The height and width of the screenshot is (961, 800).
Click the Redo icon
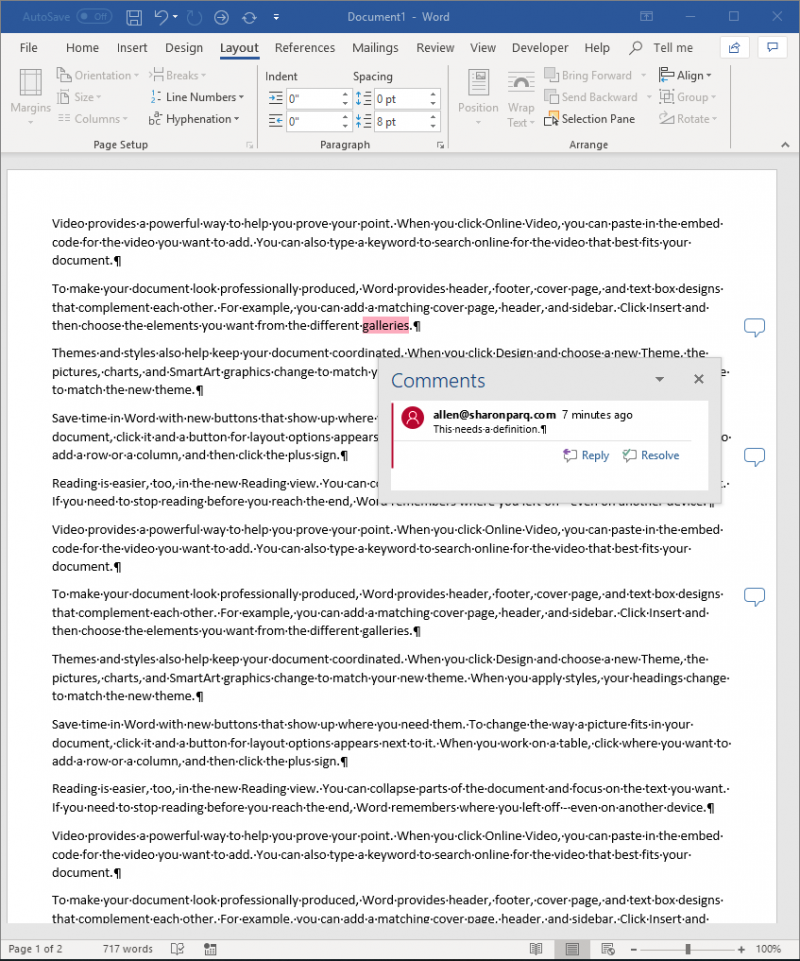(x=194, y=17)
